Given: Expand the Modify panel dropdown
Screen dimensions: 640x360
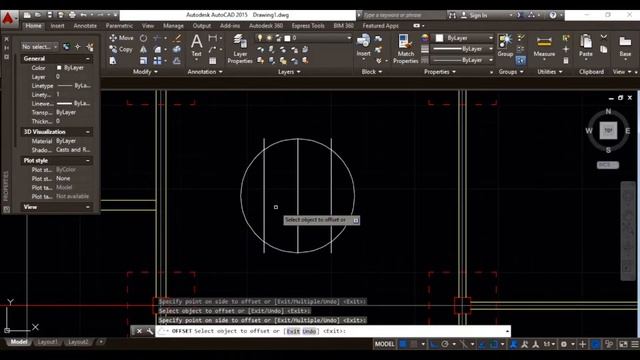Looking at the screenshot, I should pyautogui.click(x=145, y=72).
